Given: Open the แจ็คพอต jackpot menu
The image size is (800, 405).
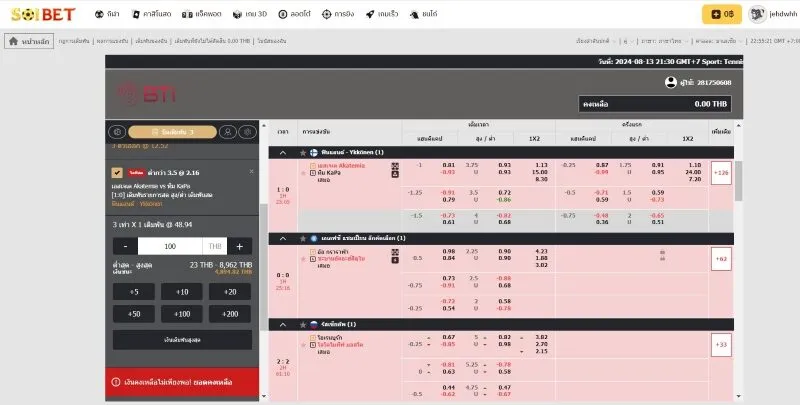Looking at the screenshot, I should (x=202, y=14).
